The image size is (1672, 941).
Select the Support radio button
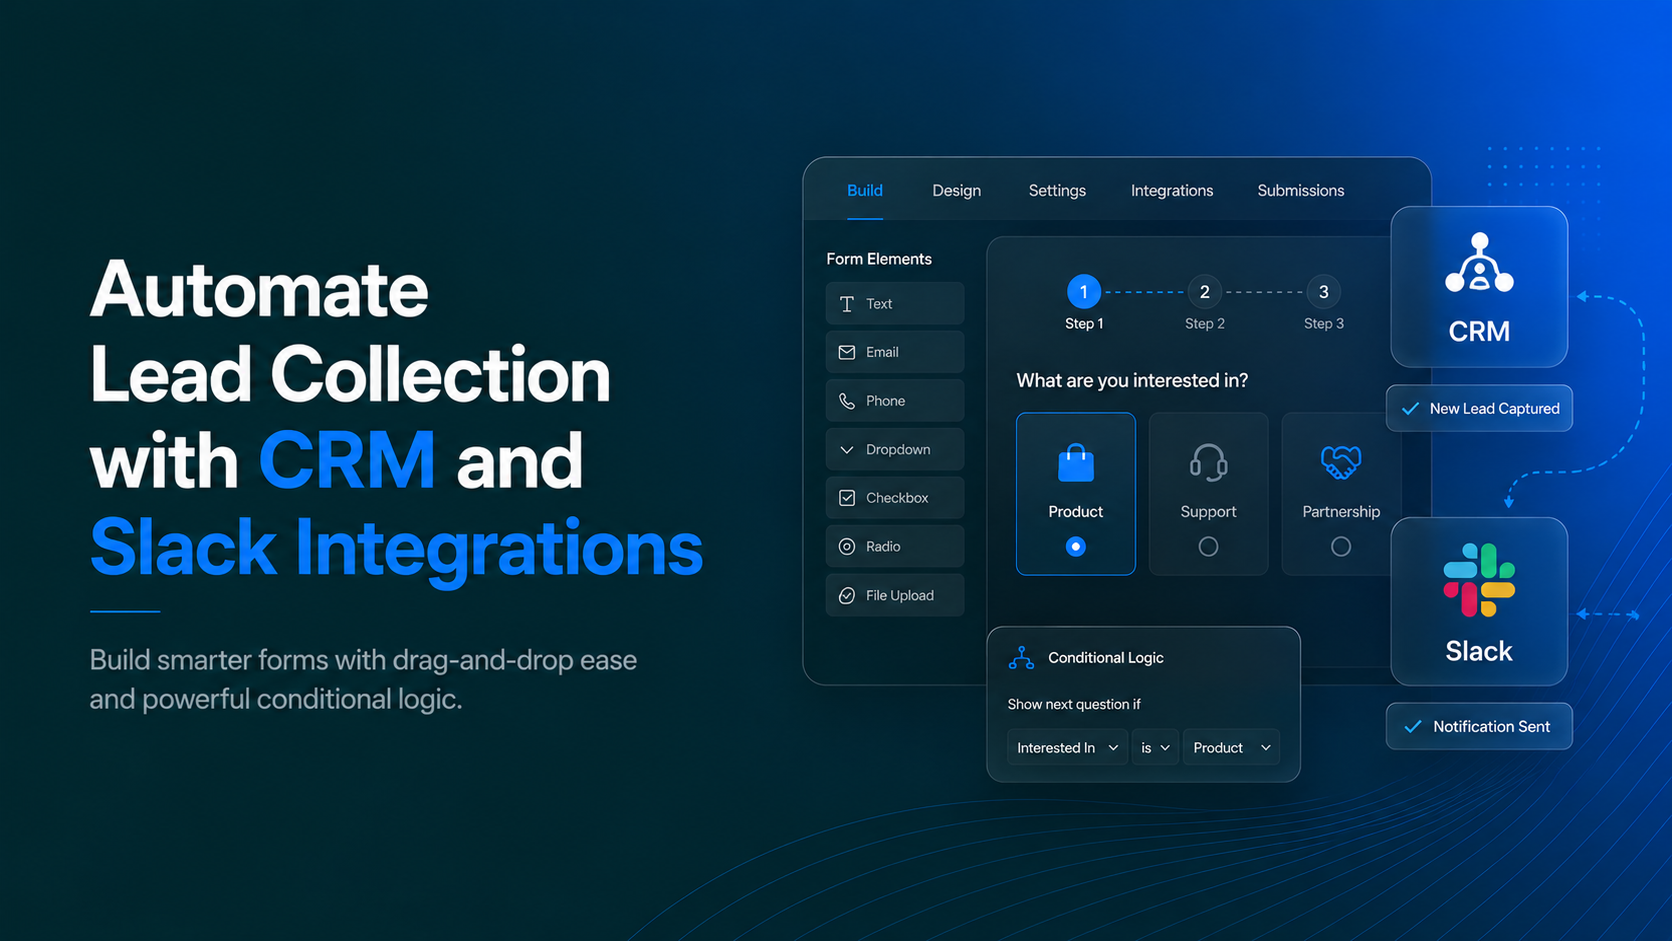pos(1208,547)
